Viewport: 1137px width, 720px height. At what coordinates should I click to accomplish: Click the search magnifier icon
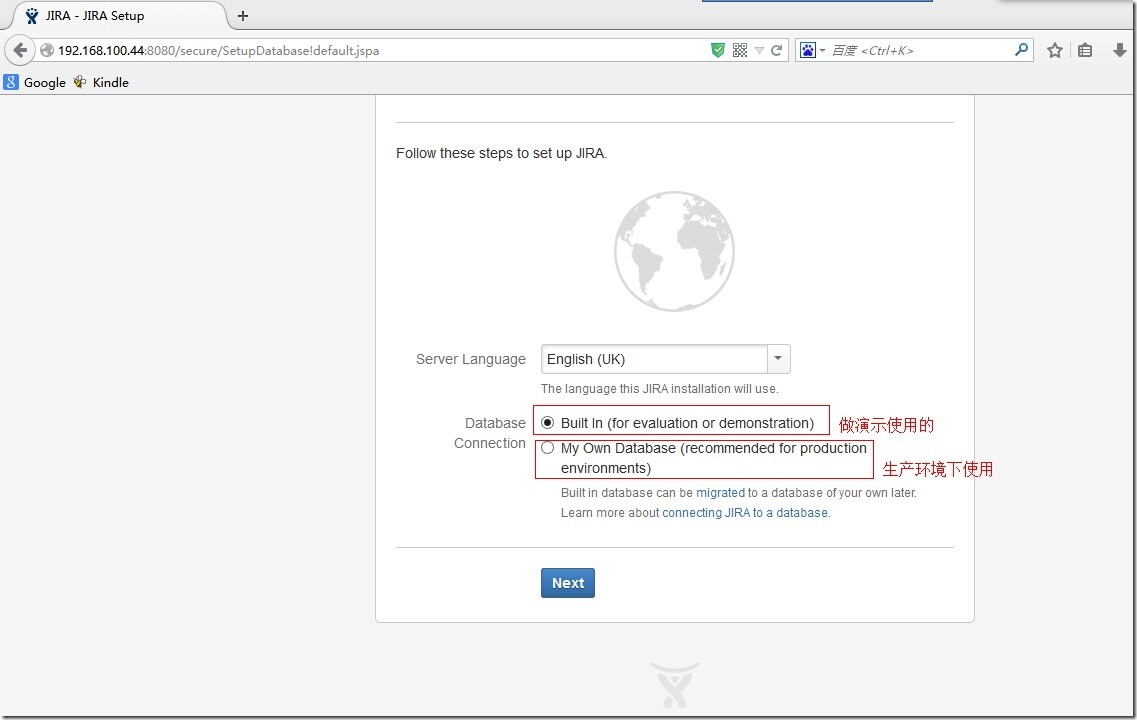[1021, 50]
